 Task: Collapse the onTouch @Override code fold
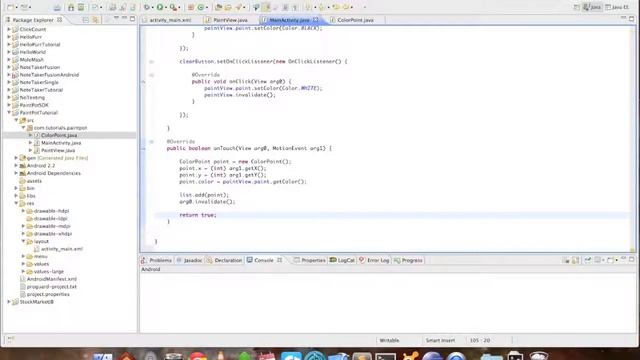click(x=151, y=142)
